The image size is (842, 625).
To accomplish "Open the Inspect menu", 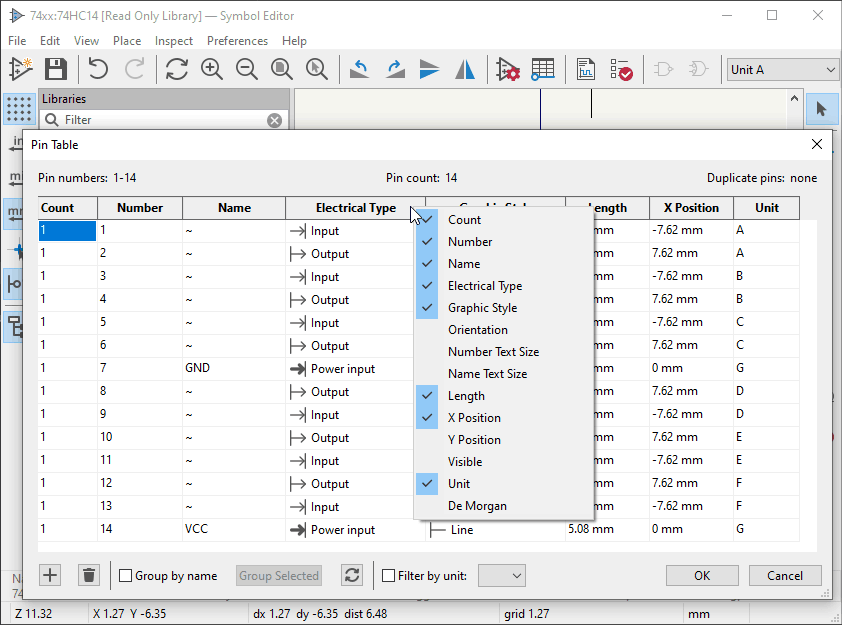I will [x=174, y=41].
